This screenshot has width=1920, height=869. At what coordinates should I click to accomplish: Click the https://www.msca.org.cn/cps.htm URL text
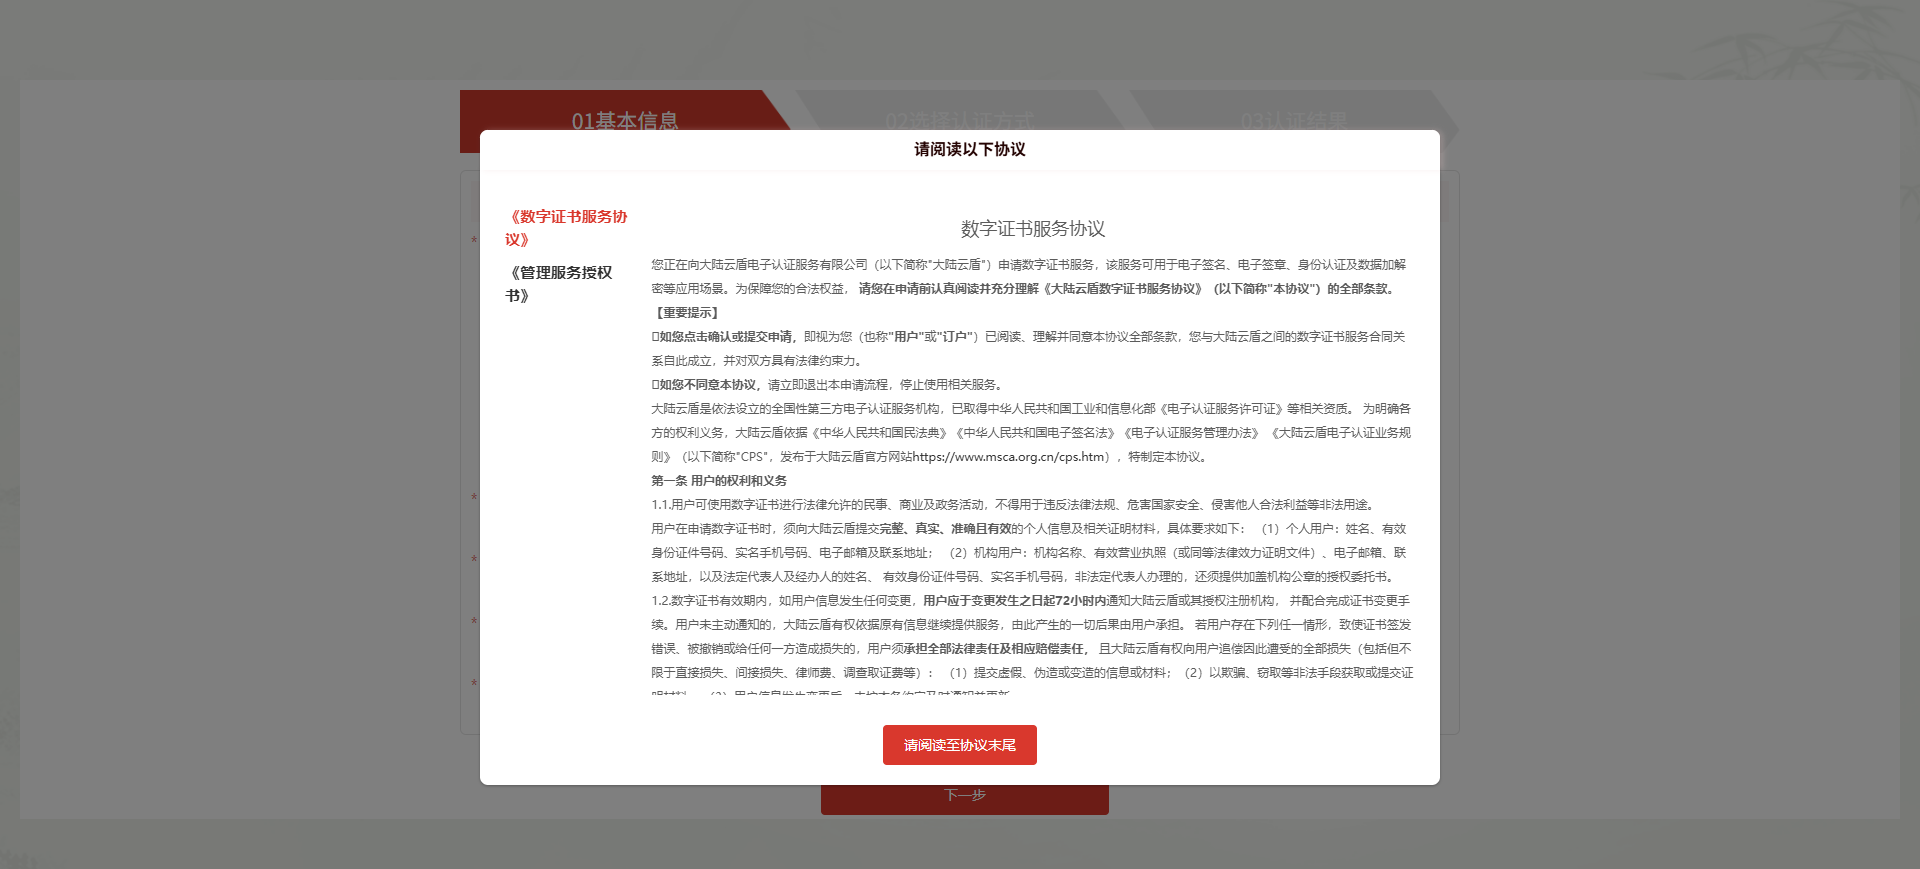coord(1009,457)
